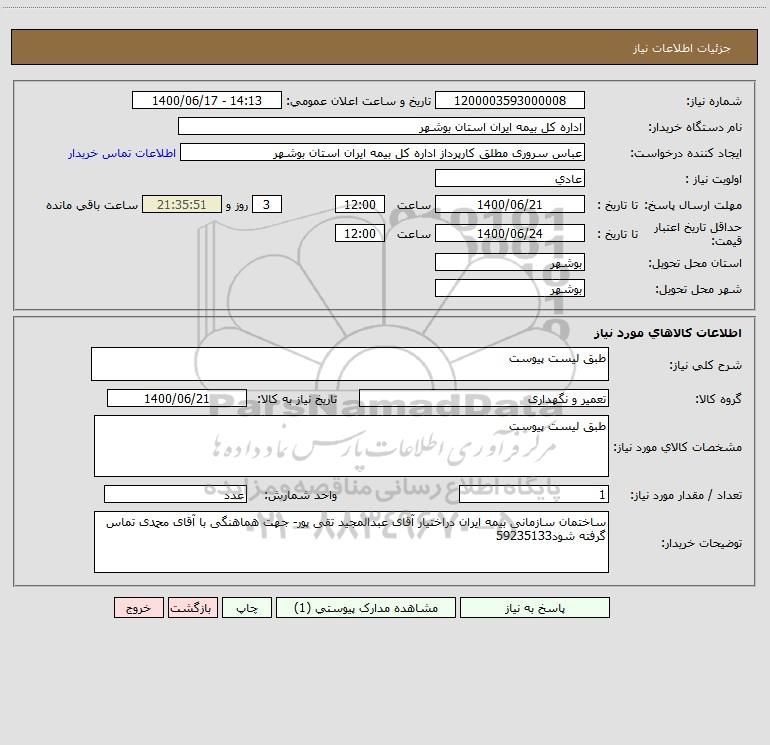The height and width of the screenshot is (745, 770).
Task: Click the buyer description text area
Action: pyautogui.click(x=351, y=542)
